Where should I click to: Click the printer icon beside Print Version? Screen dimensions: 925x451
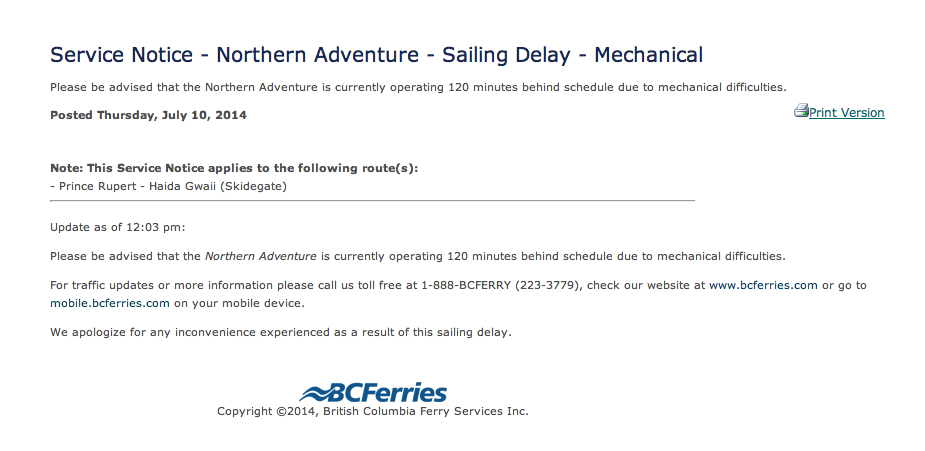click(x=801, y=111)
